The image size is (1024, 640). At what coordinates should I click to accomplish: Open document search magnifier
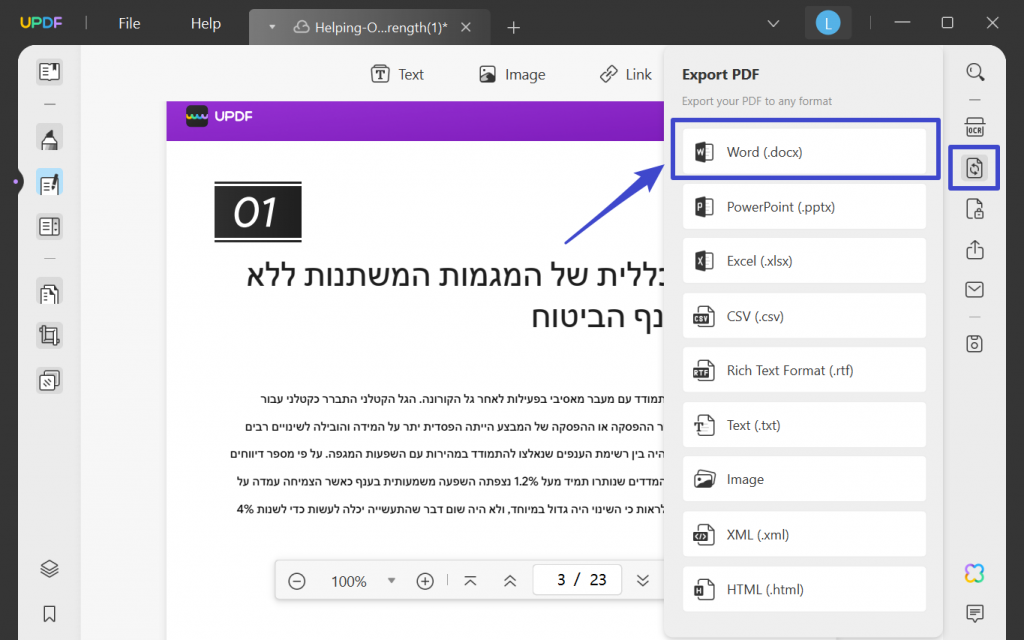[x=975, y=72]
